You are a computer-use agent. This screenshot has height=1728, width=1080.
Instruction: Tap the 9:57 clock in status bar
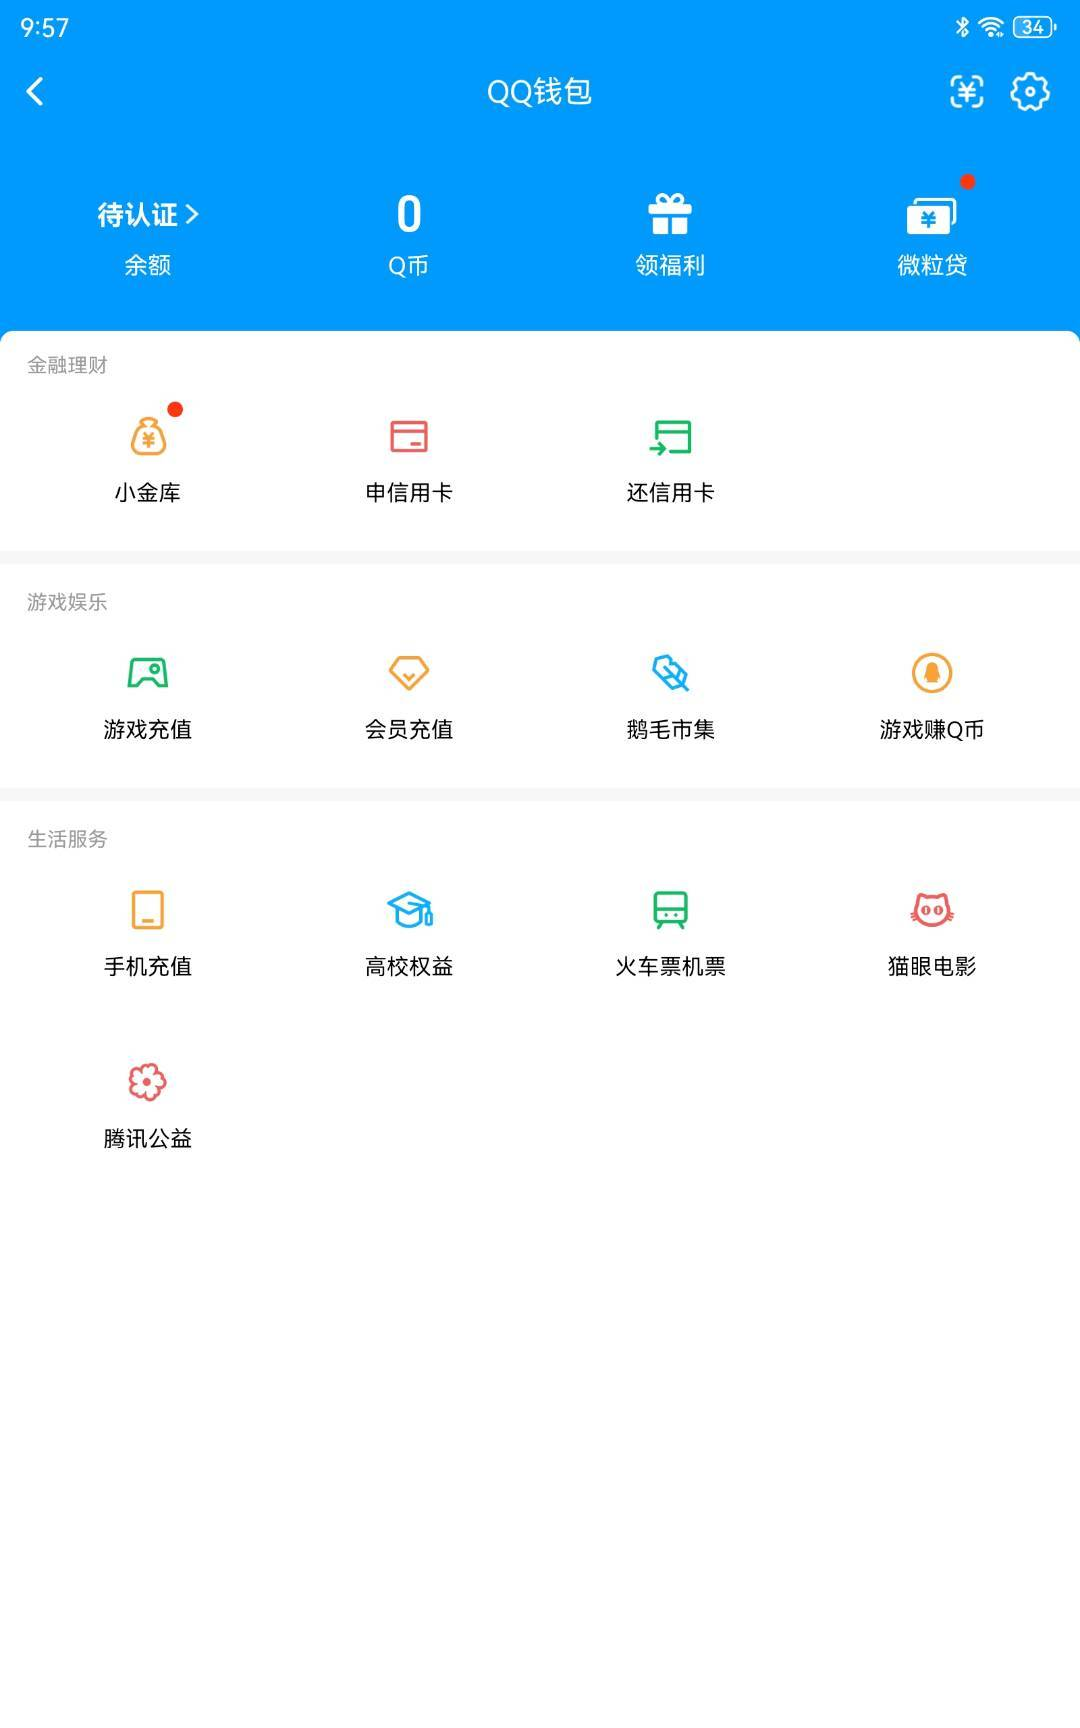pos(45,28)
